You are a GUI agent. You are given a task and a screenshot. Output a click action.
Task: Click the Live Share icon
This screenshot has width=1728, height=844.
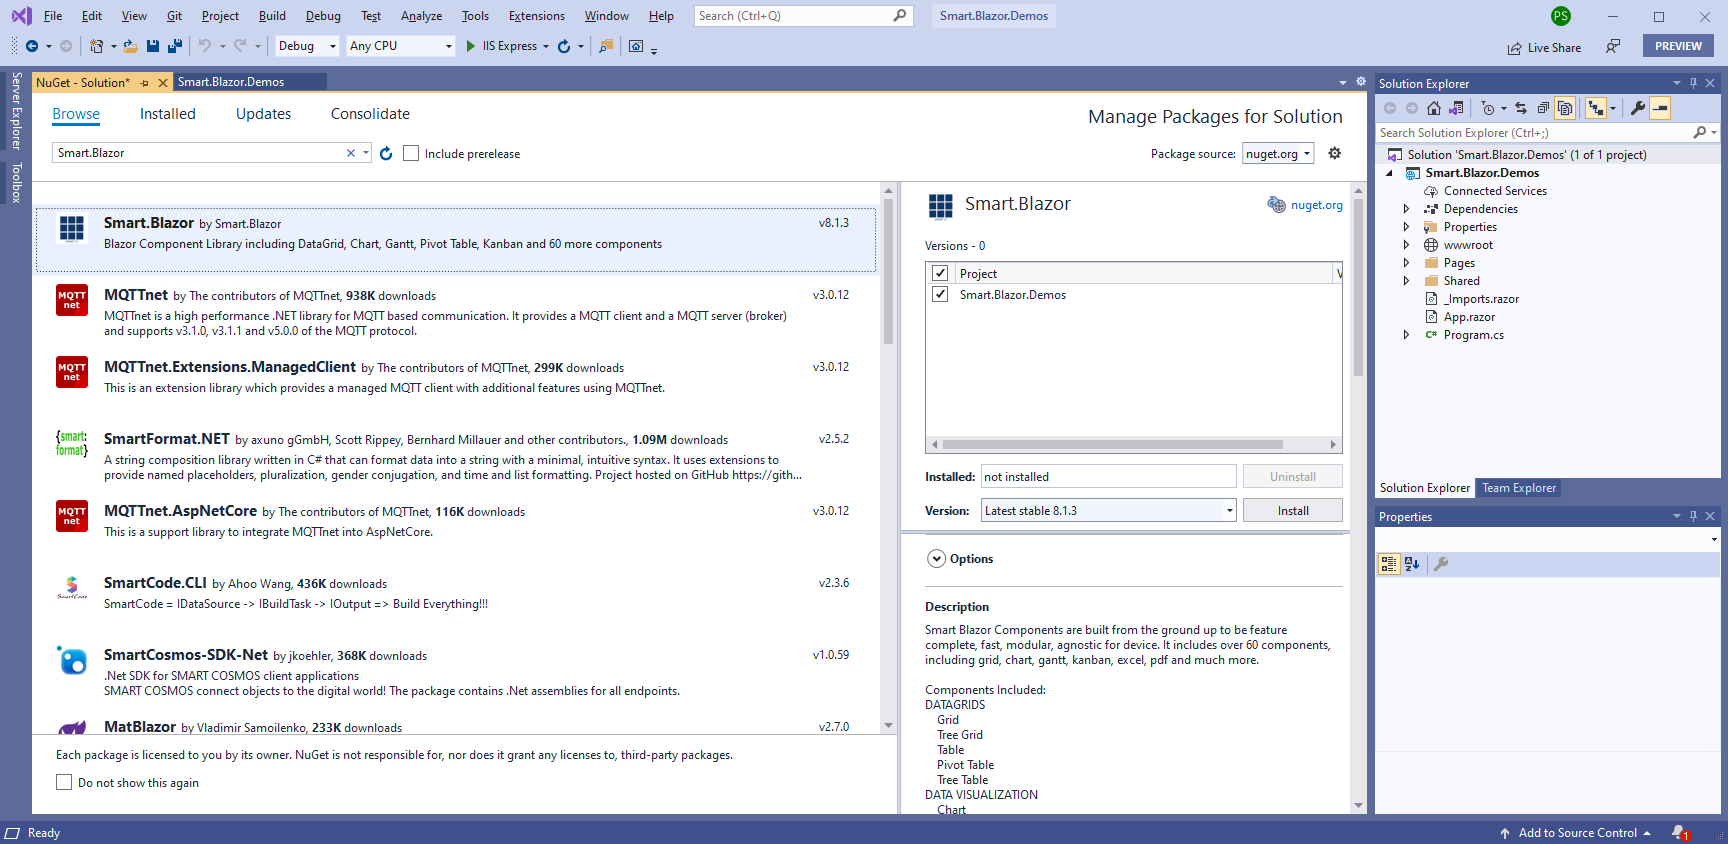[x=1515, y=47]
